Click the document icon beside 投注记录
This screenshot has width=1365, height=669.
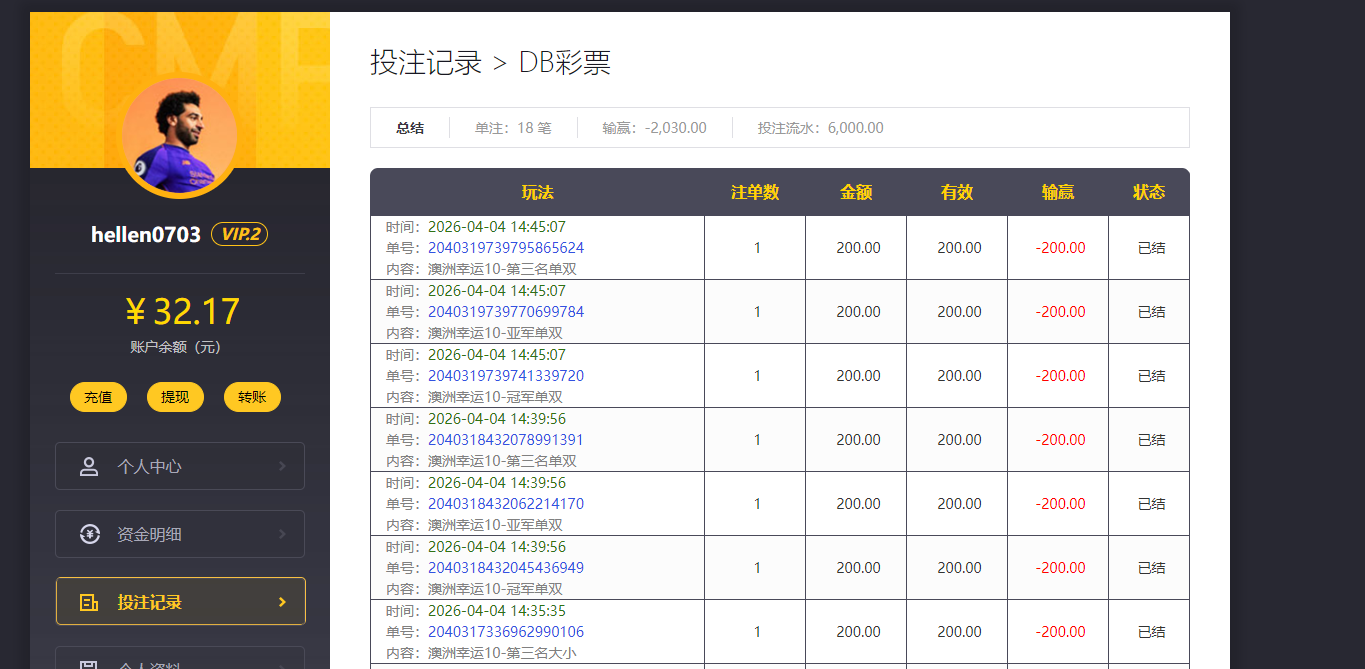[x=88, y=602]
